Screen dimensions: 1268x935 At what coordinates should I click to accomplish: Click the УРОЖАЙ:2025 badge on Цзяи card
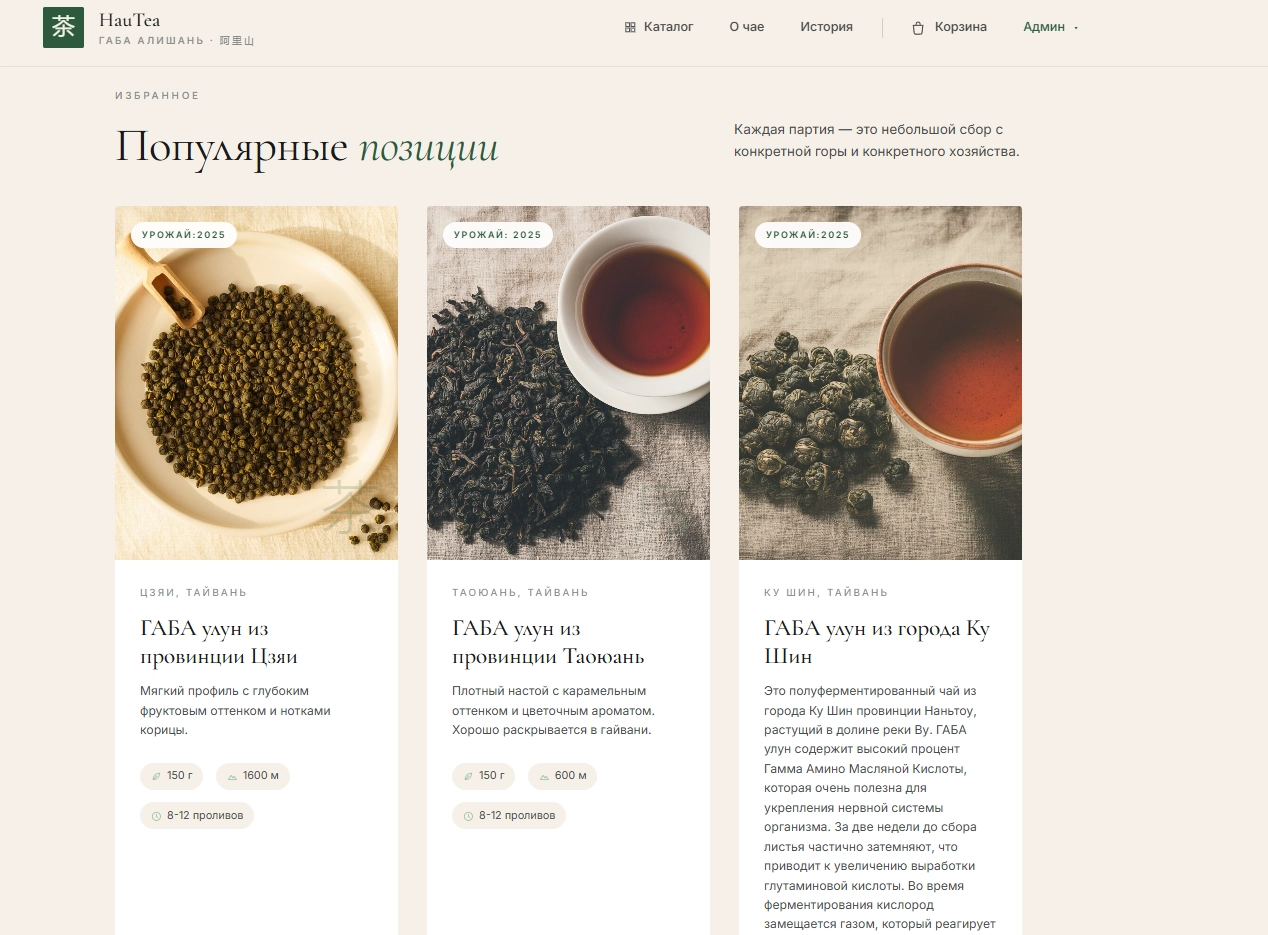point(184,235)
